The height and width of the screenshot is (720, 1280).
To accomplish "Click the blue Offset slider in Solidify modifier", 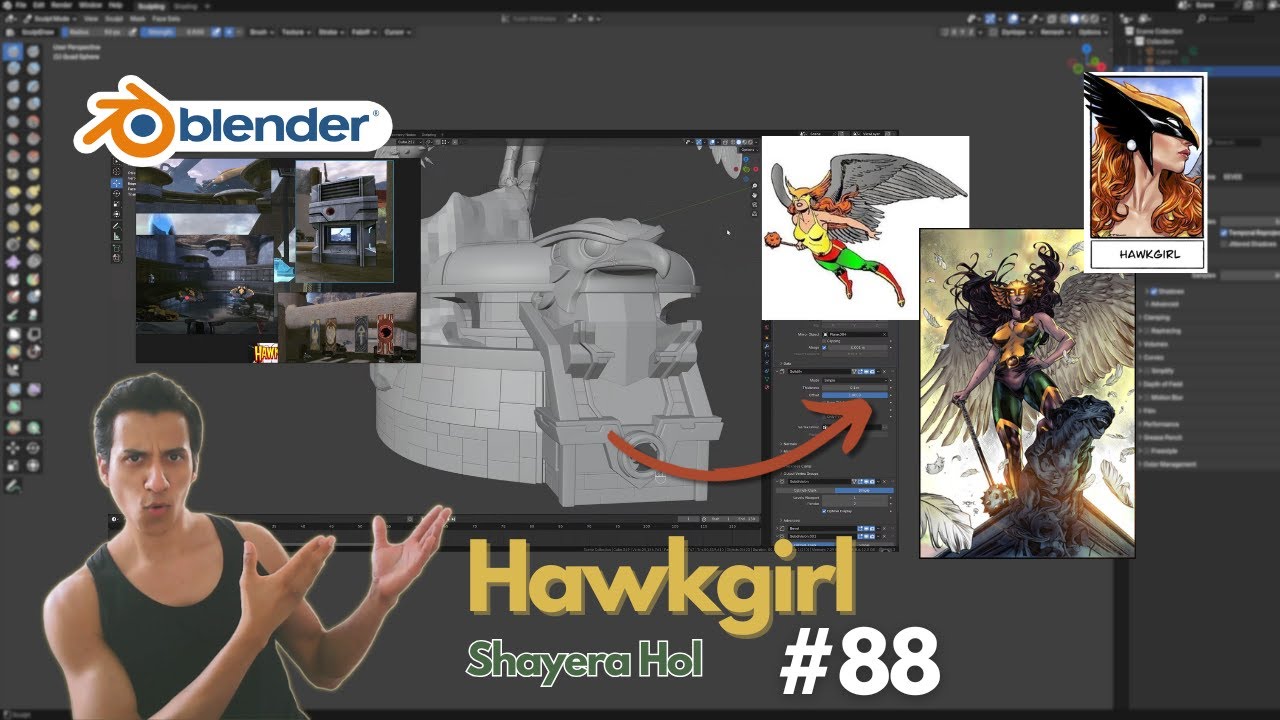I will coord(855,395).
